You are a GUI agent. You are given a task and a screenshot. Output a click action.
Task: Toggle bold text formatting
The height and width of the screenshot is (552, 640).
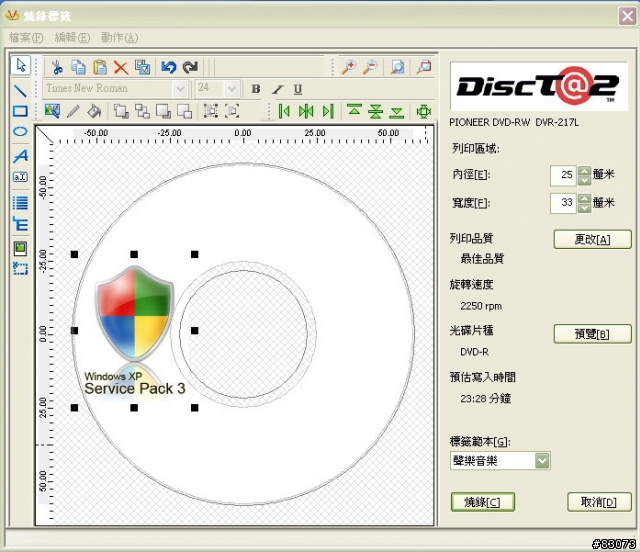pos(256,89)
